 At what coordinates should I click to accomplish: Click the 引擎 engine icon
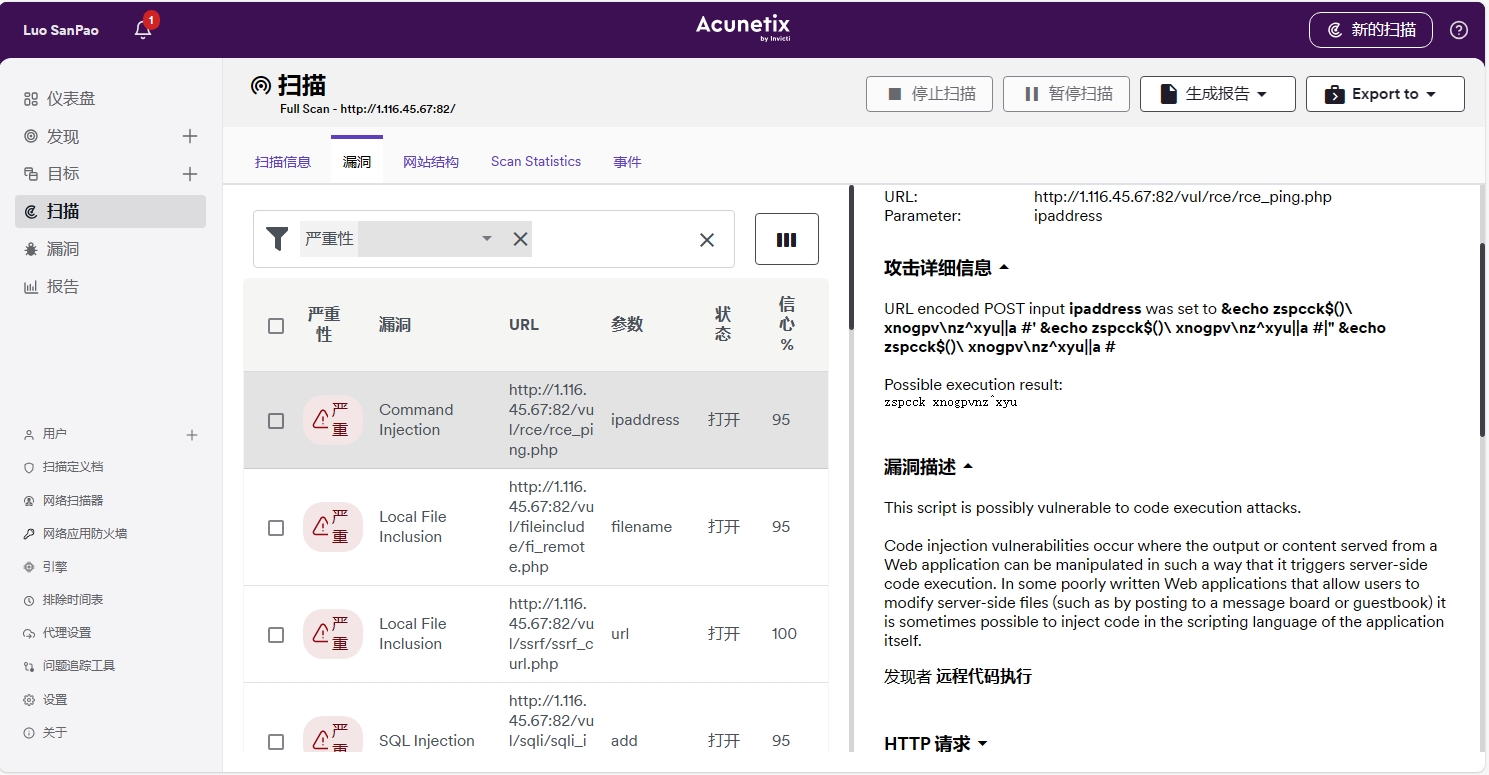29,567
